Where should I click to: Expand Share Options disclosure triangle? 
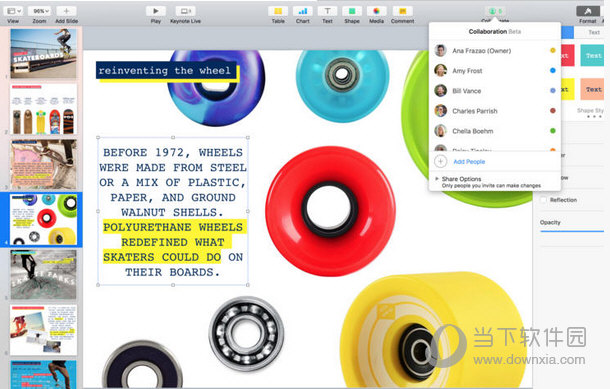point(437,179)
